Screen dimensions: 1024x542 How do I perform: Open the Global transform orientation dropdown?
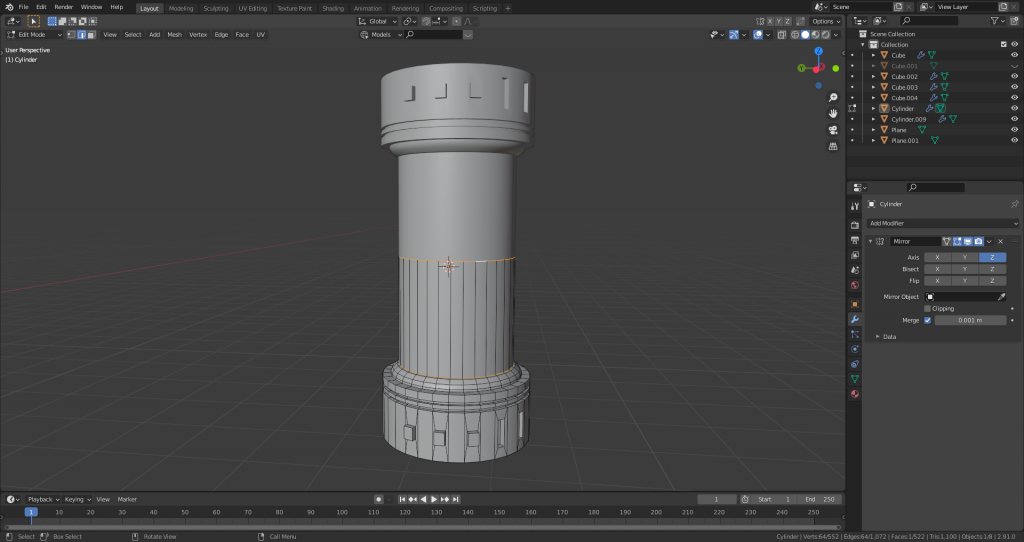point(377,21)
